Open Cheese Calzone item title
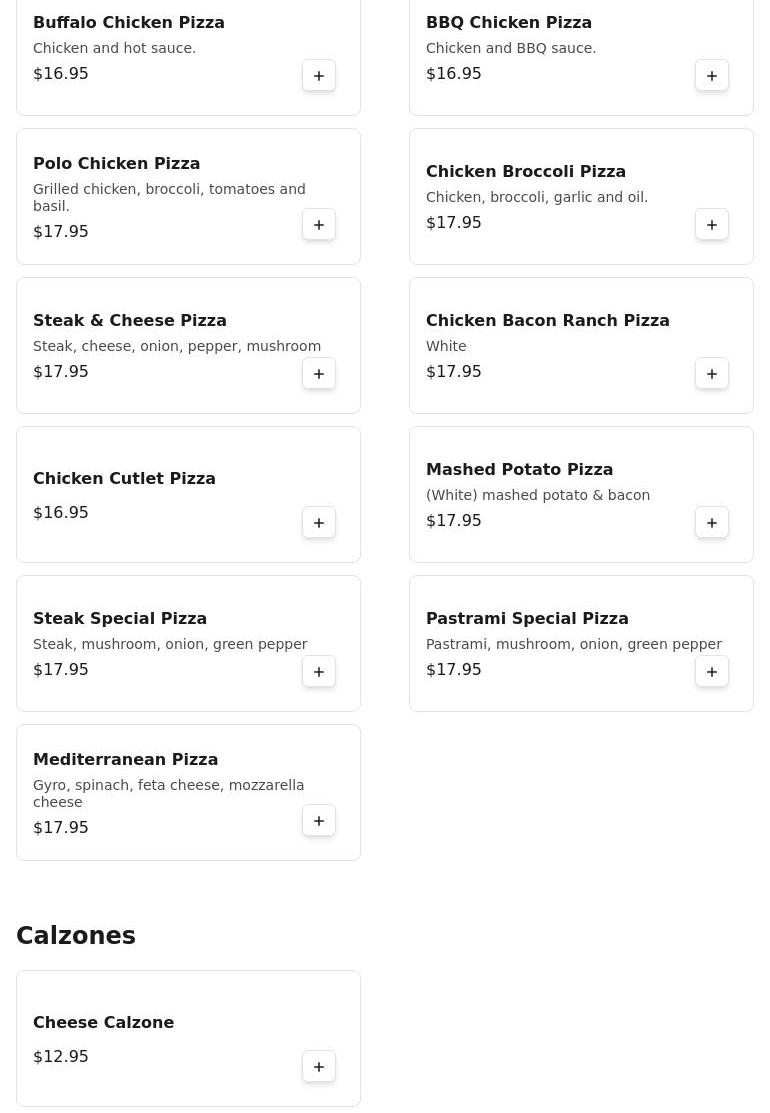 tap(103, 1023)
